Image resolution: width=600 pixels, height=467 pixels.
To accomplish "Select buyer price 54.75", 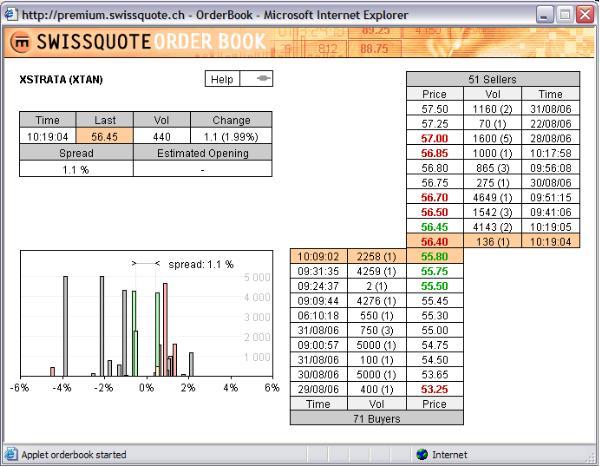I will pyautogui.click(x=435, y=345).
